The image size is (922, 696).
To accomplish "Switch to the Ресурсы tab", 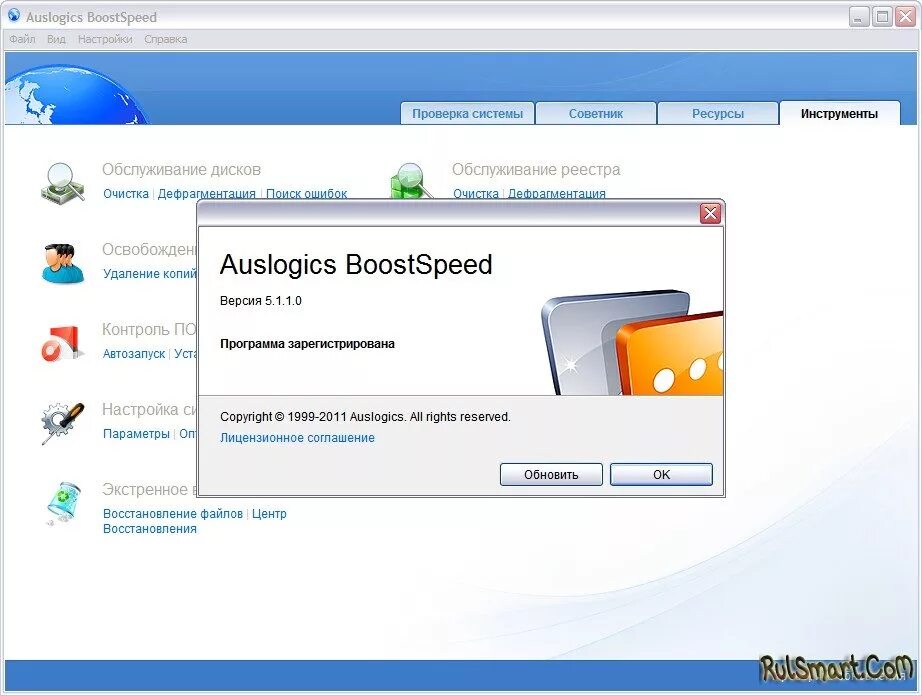I will 717,113.
